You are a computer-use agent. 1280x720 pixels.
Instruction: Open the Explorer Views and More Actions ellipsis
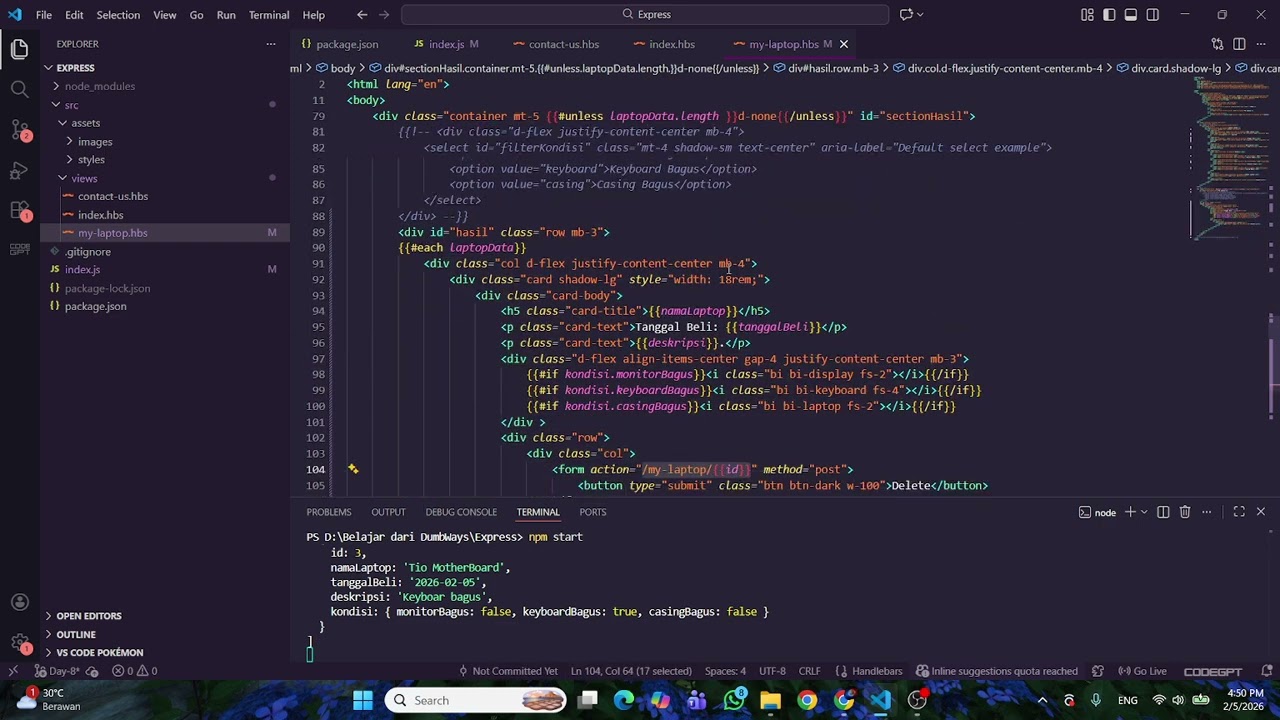point(271,44)
